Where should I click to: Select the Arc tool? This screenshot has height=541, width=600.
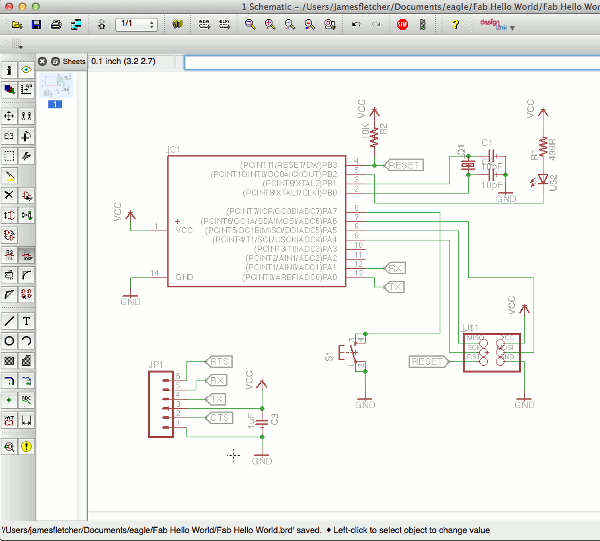tap(26, 341)
